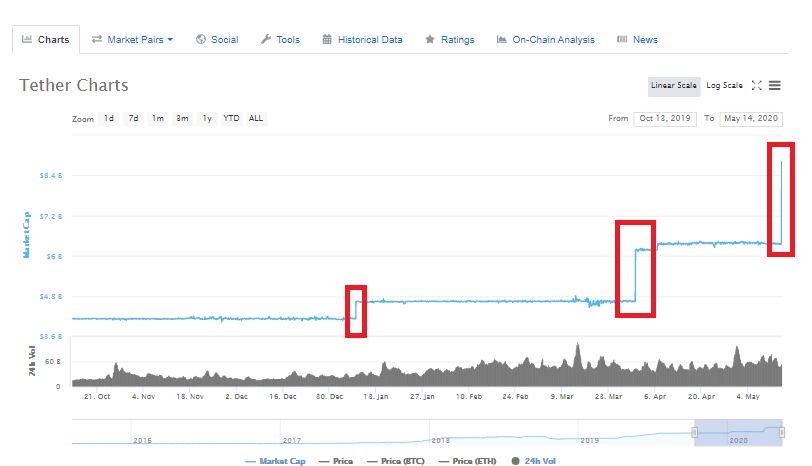Image resolution: width=812 pixels, height=466 pixels.
Task: Click left handle of range navigator
Action: click(694, 432)
